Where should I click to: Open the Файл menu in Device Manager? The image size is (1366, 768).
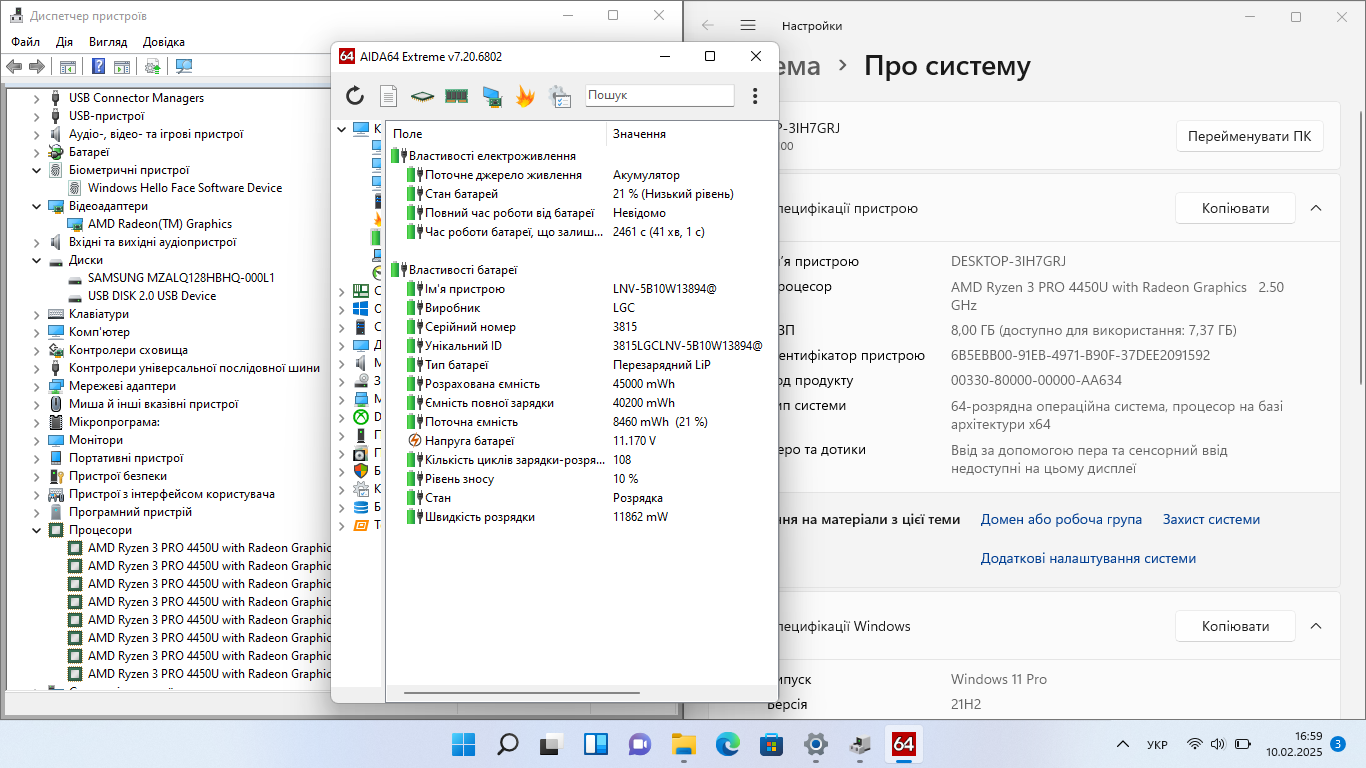(26, 42)
